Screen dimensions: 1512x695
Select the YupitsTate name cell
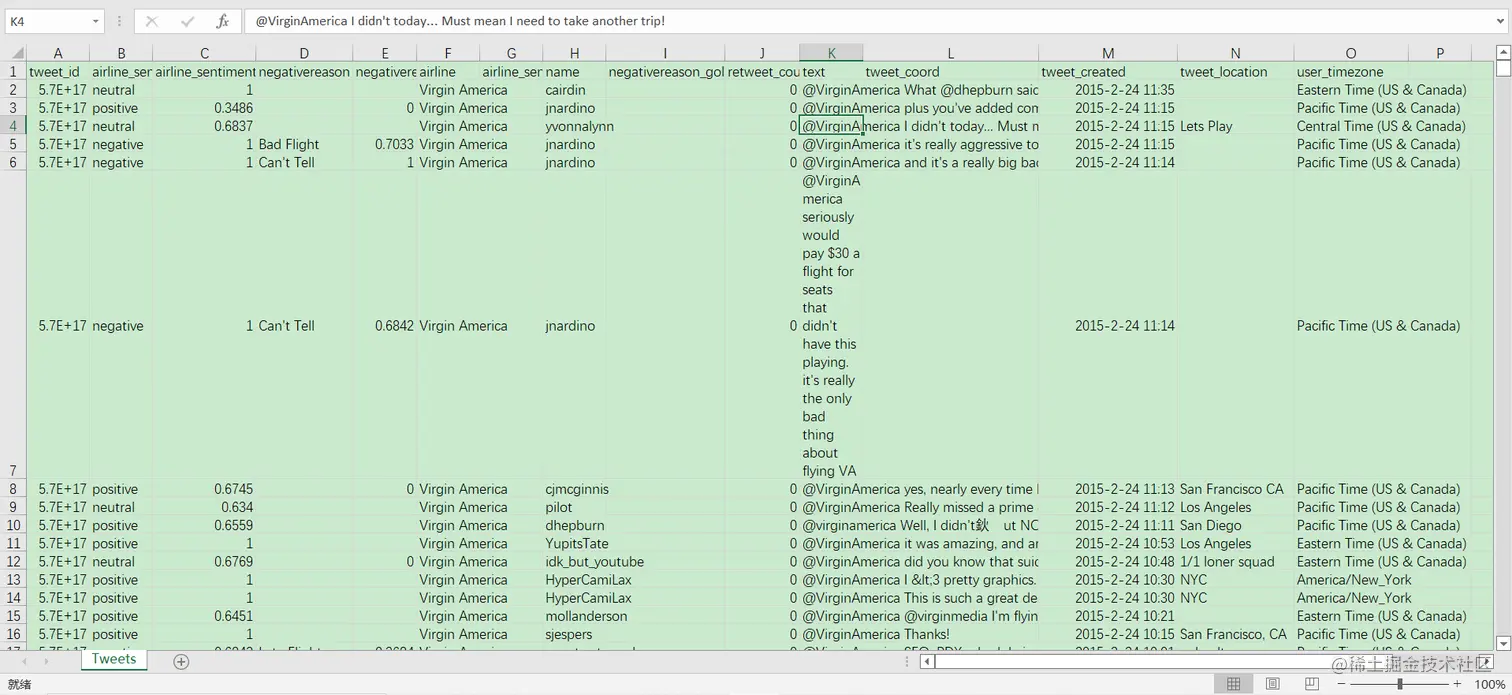[574, 544]
